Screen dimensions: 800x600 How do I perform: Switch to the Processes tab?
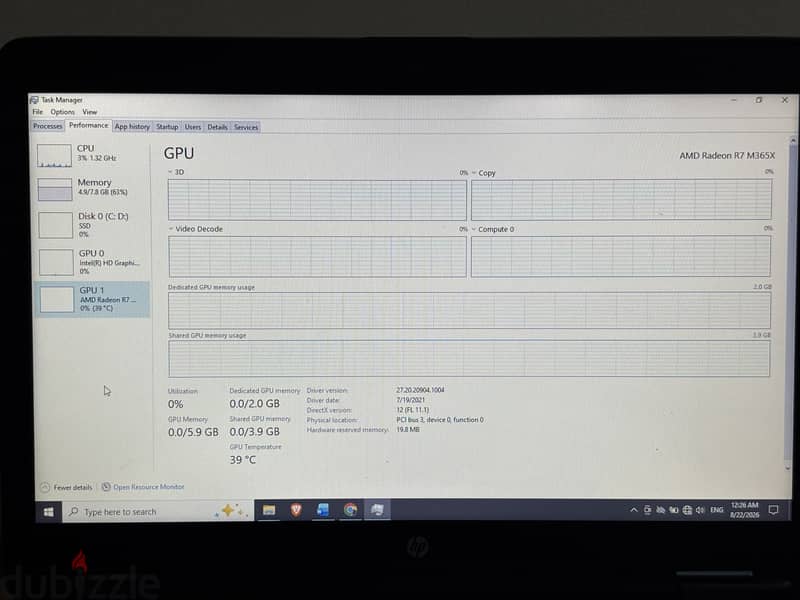47,126
